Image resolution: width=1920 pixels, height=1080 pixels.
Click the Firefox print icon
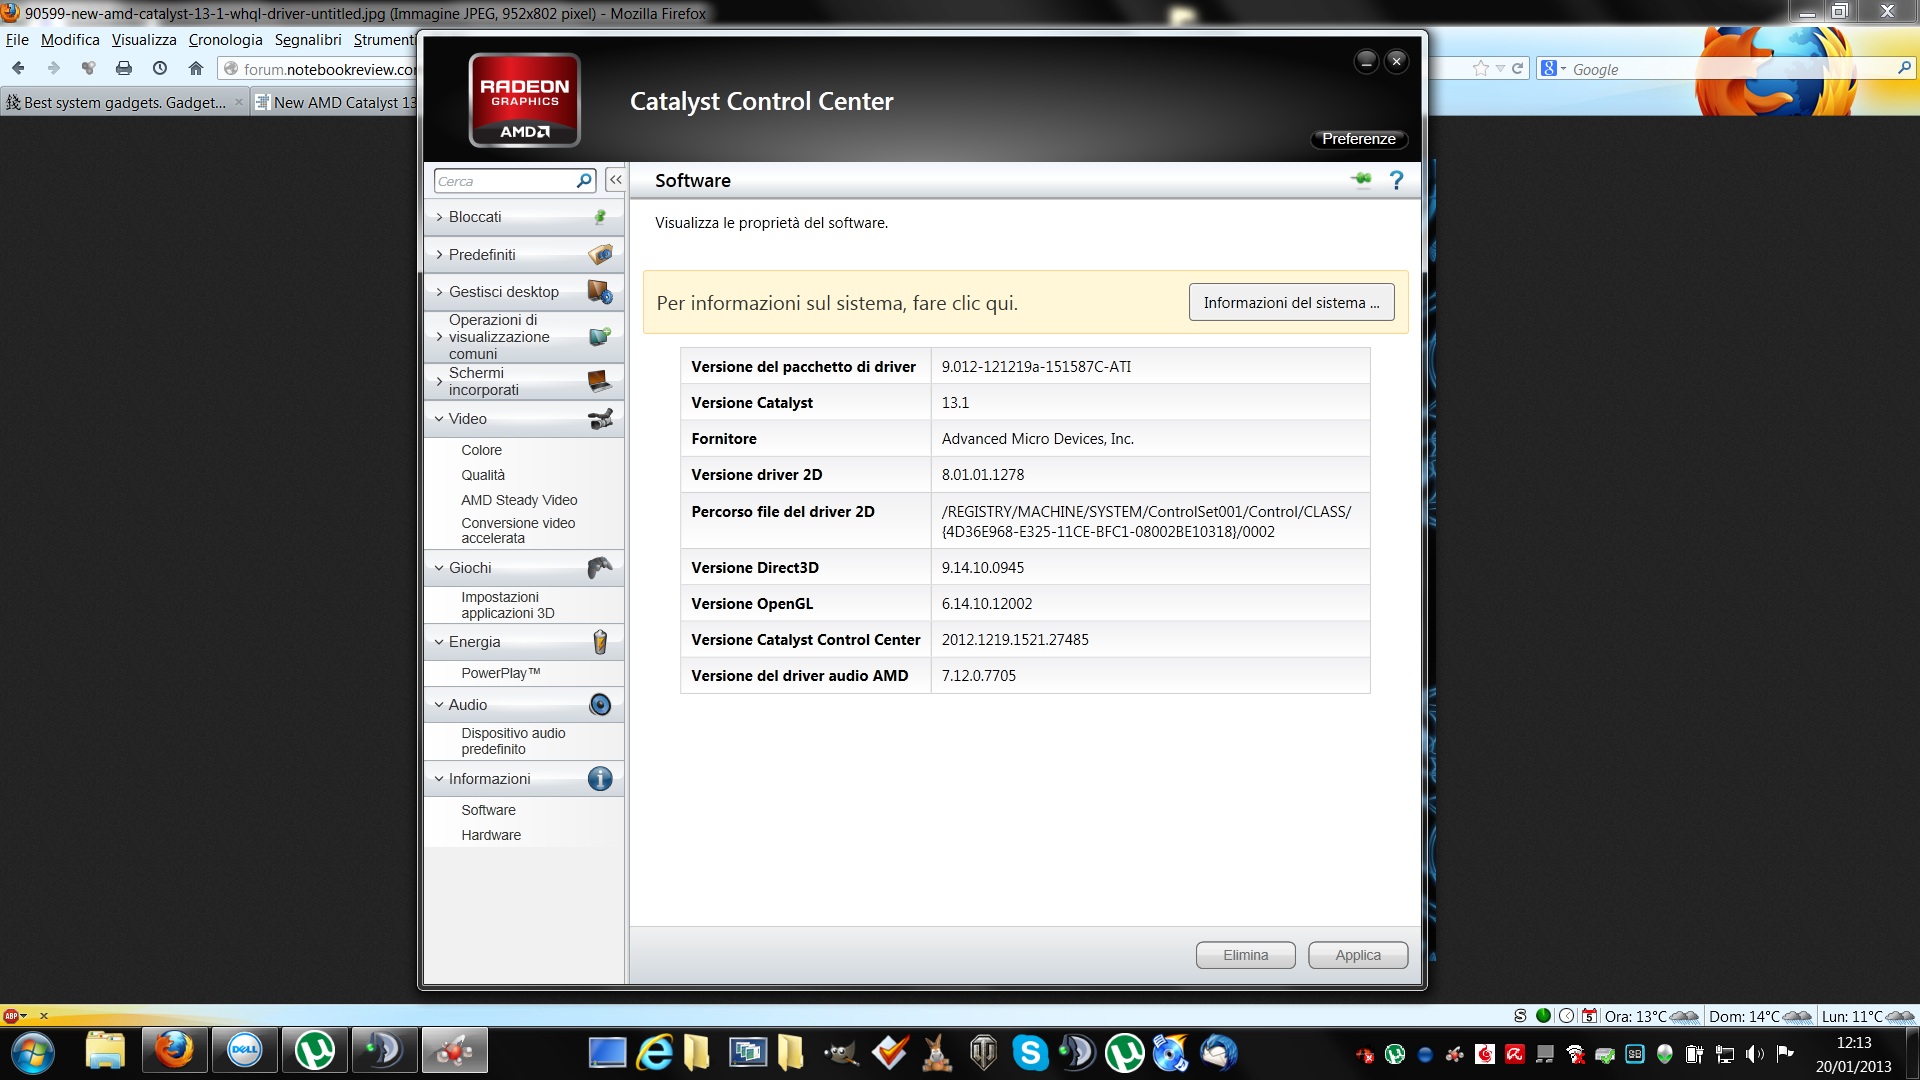click(124, 68)
